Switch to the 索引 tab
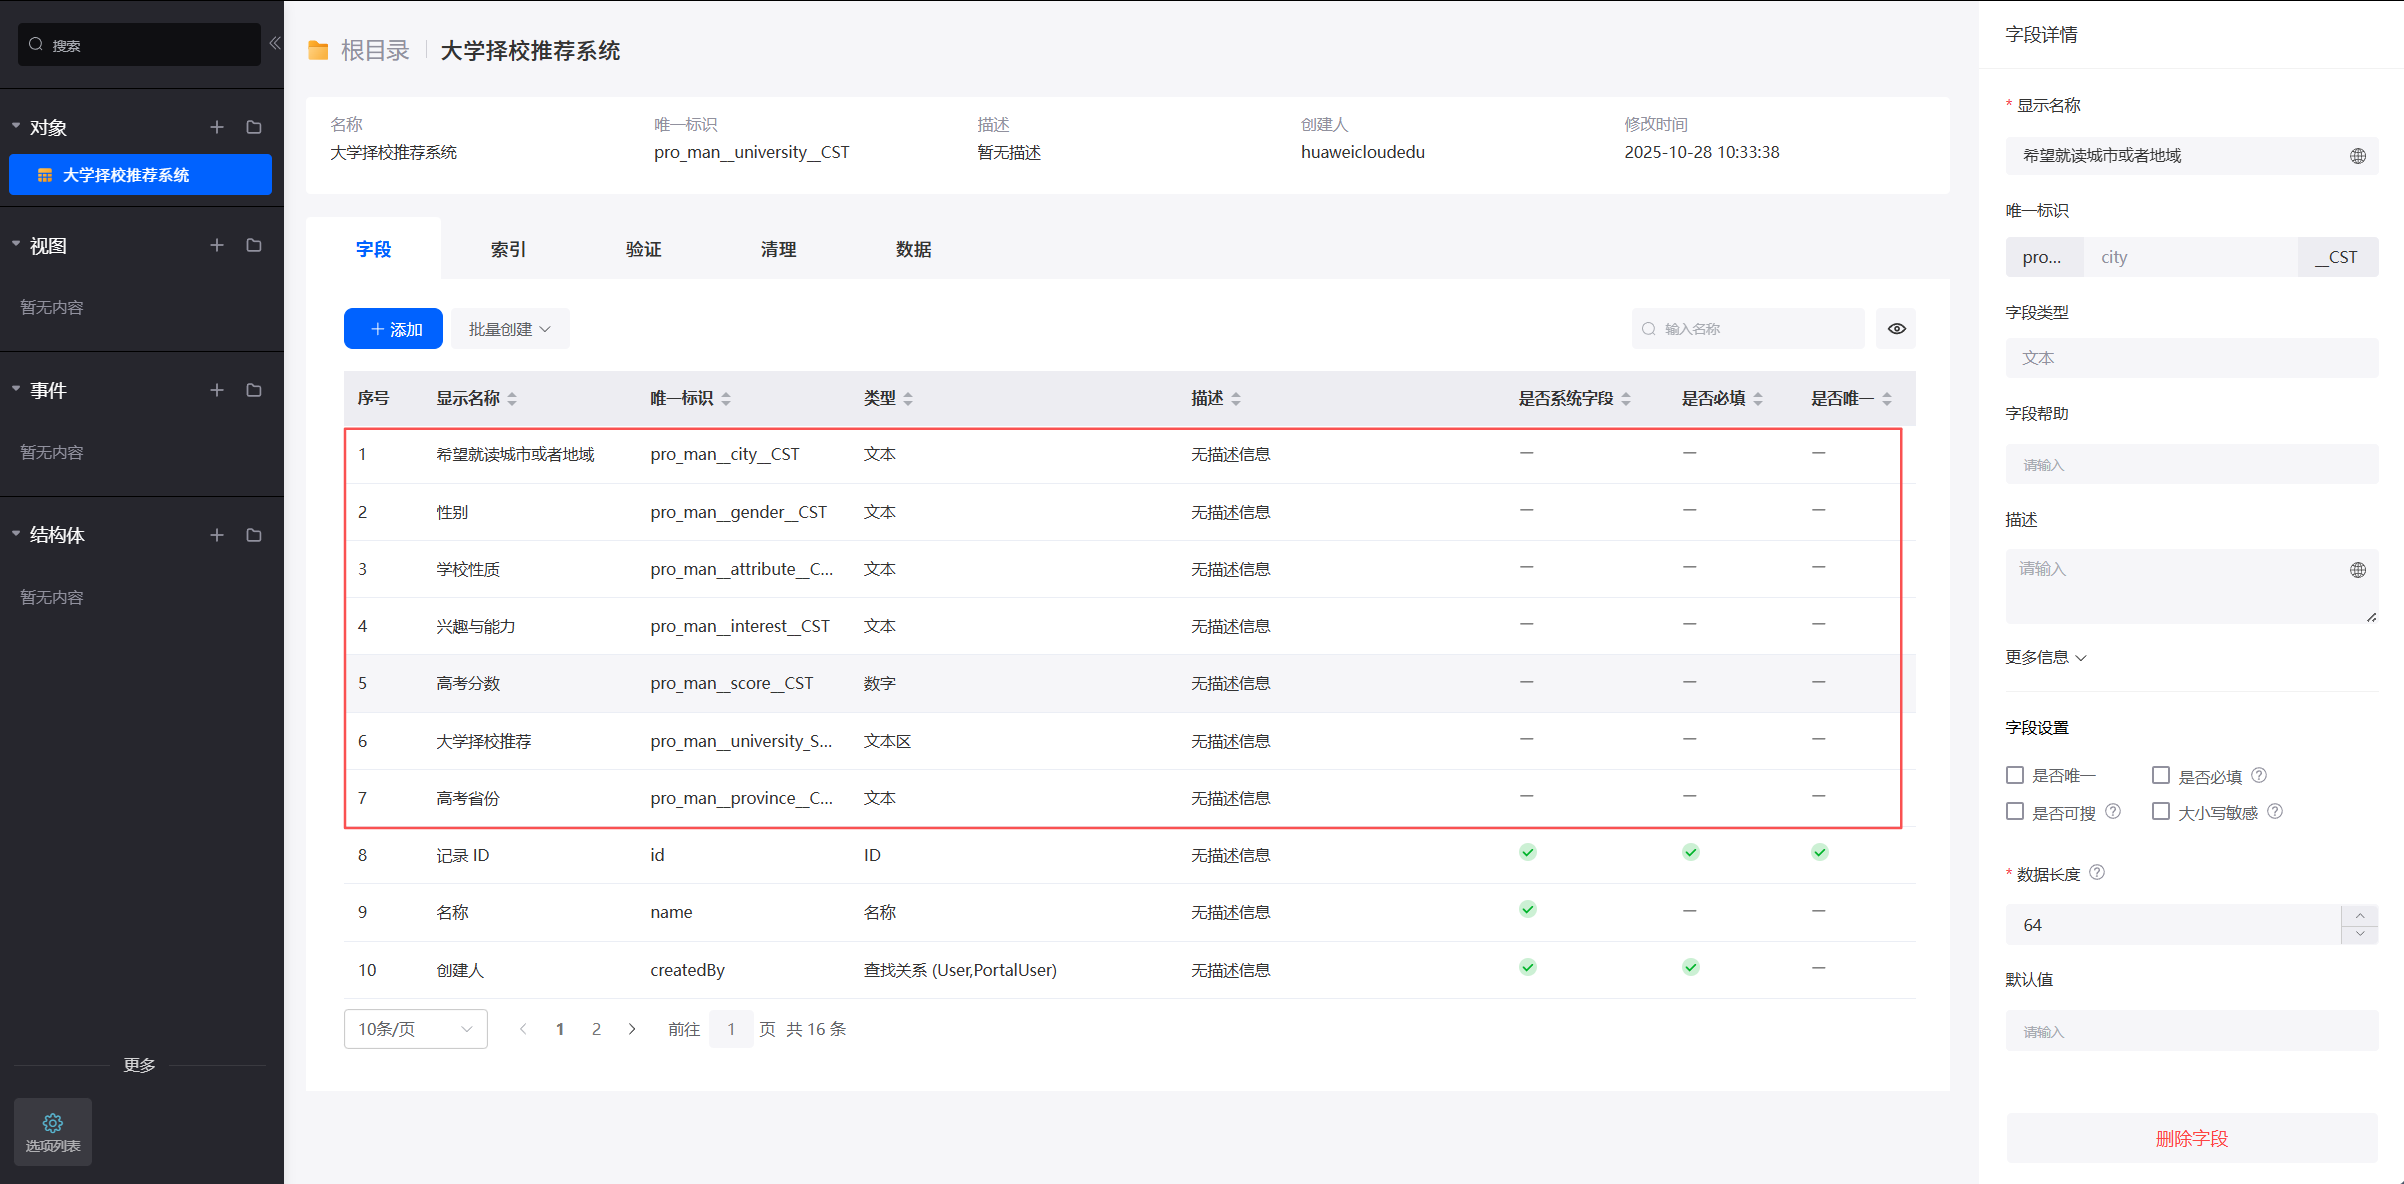2404x1184 pixels. [508, 249]
